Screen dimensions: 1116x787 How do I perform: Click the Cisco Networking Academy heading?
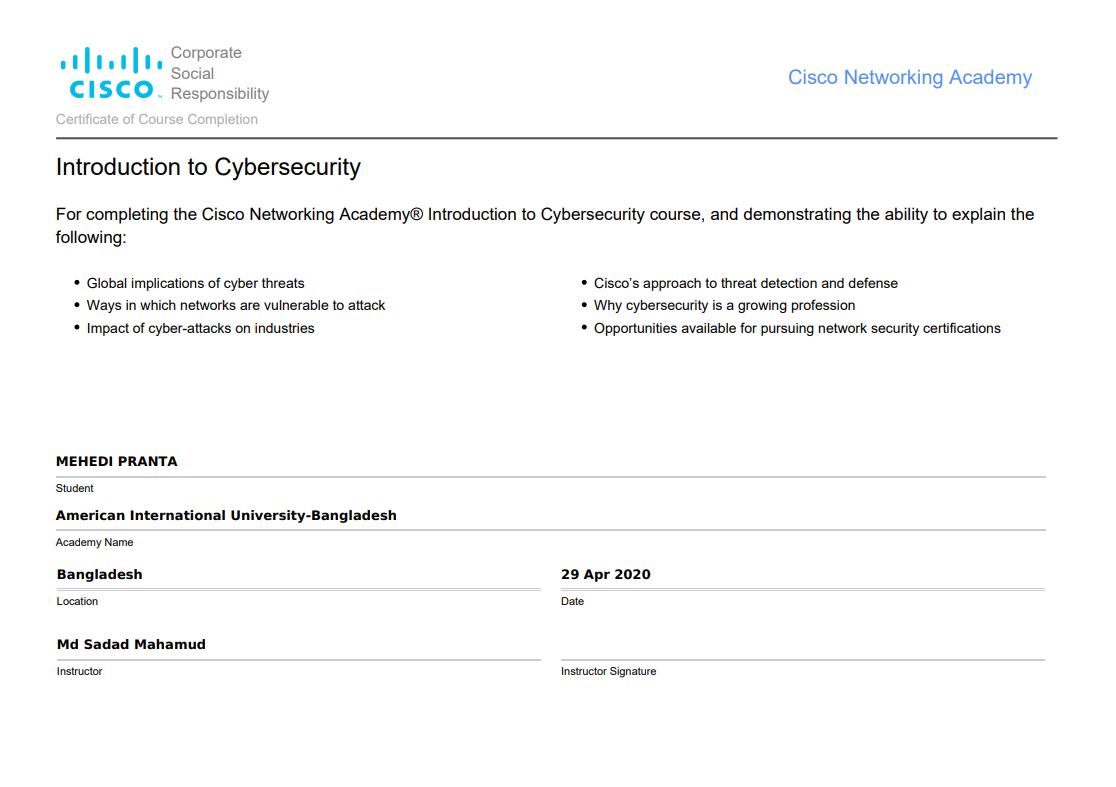coord(909,77)
